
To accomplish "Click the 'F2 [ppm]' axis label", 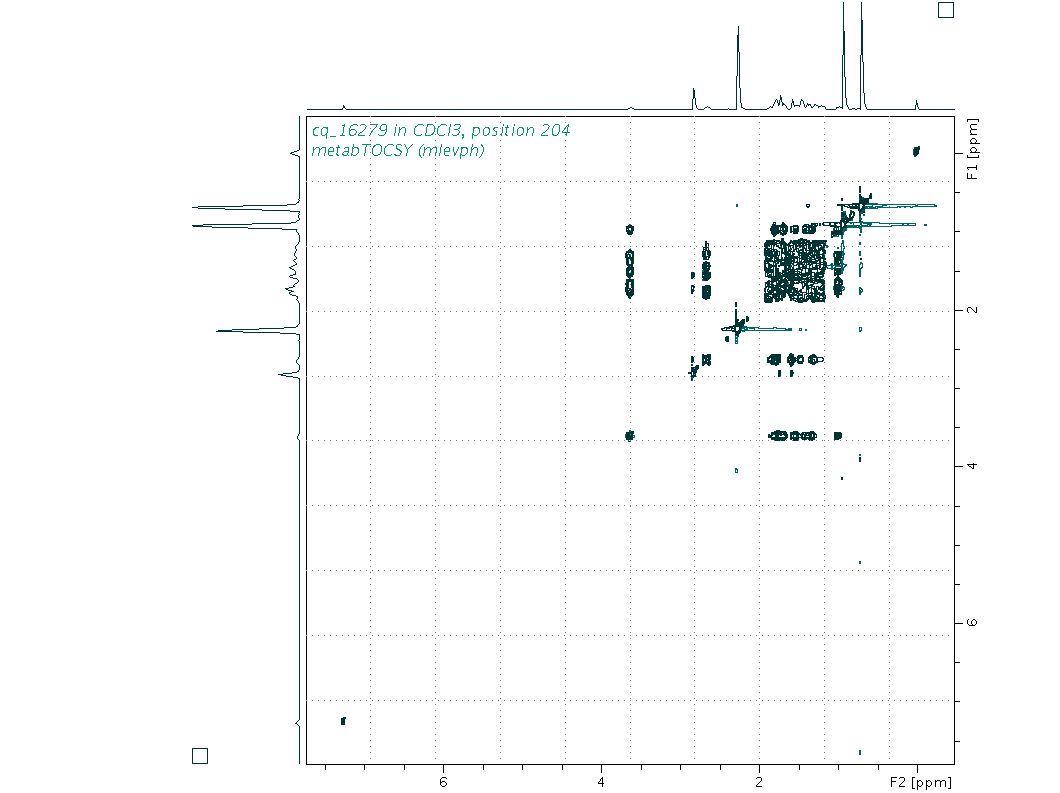I will point(920,782).
